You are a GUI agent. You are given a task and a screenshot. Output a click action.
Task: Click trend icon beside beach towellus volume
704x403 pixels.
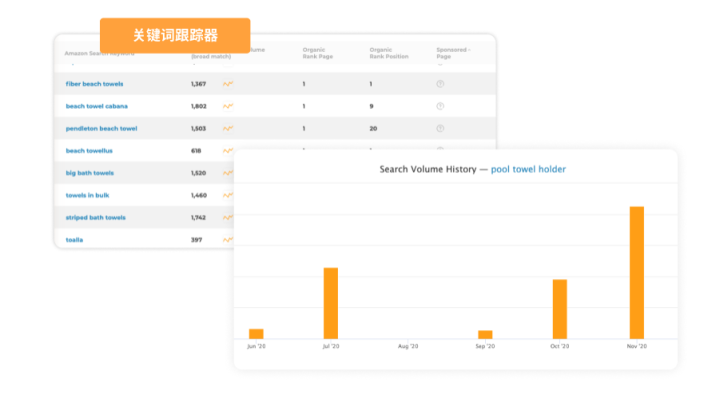pyautogui.click(x=228, y=151)
